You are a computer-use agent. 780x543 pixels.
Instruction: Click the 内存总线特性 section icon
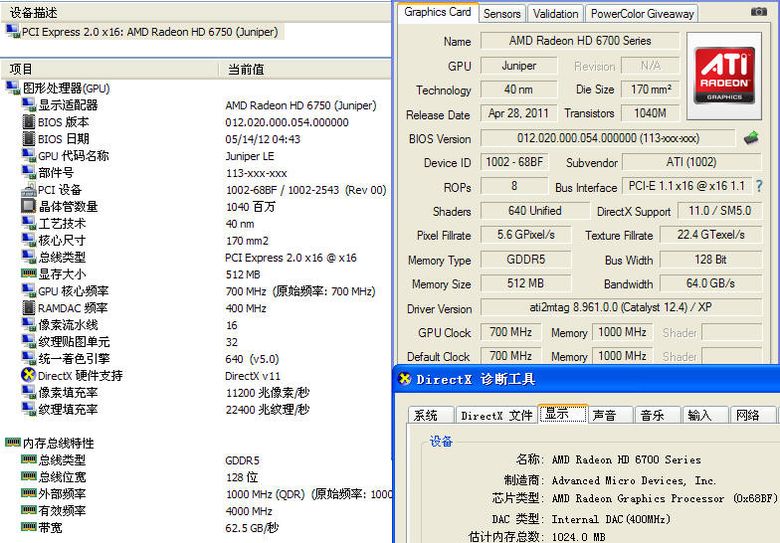[12, 442]
